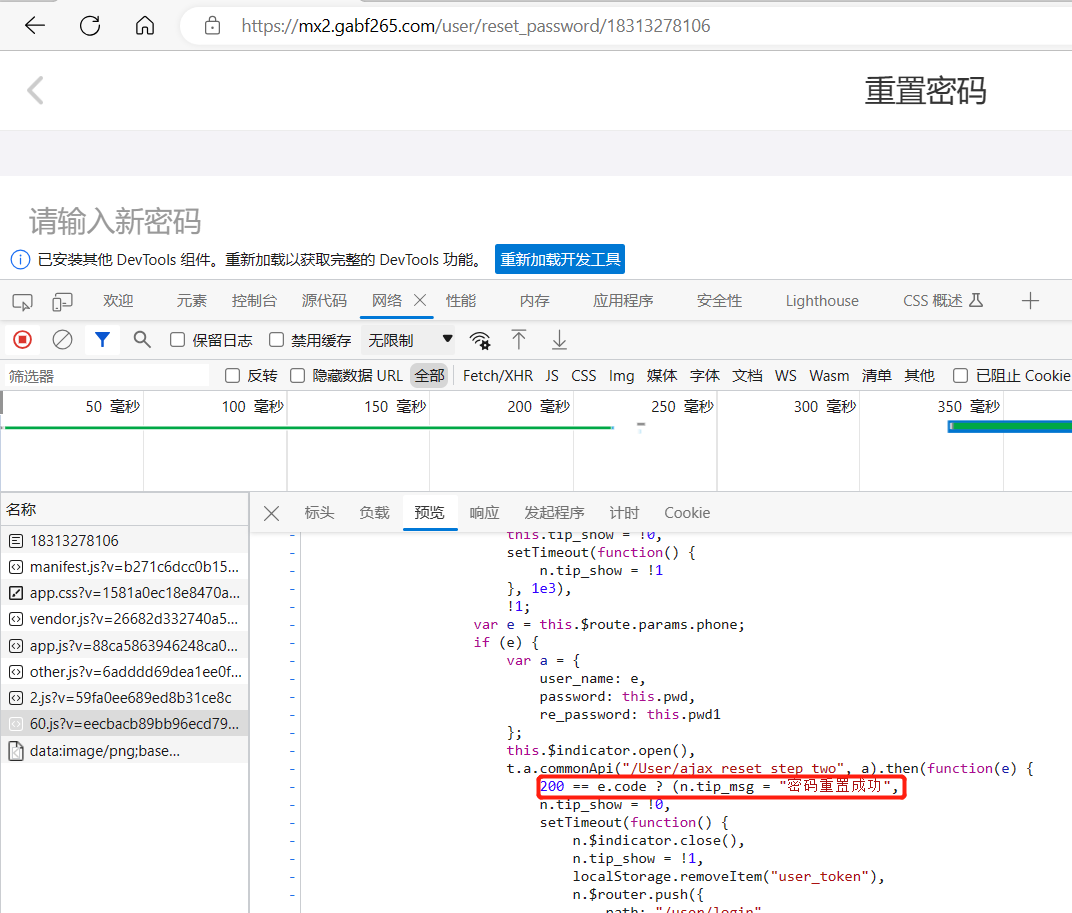Image resolution: width=1072 pixels, height=913 pixels.
Task: Select the 18313278106 request row
Action: pyautogui.click(x=124, y=541)
